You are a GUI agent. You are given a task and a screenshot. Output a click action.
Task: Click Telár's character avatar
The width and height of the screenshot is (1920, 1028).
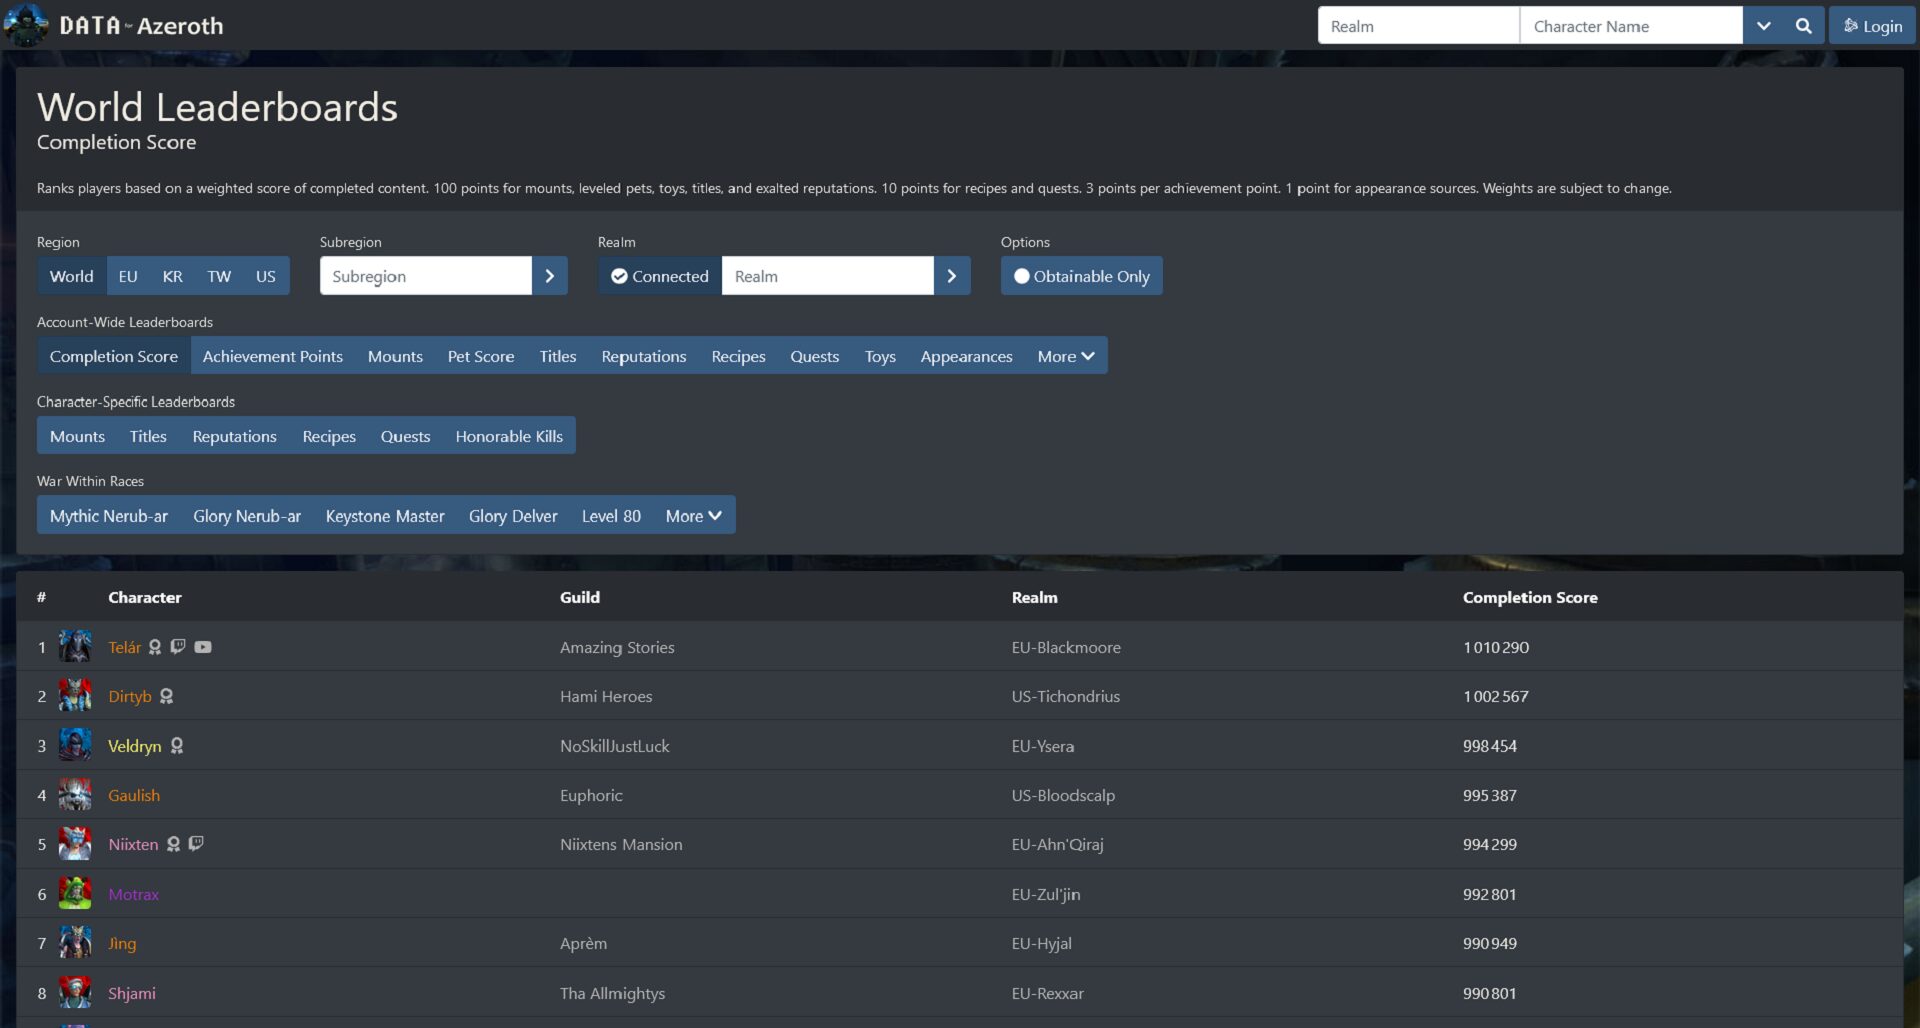75,647
